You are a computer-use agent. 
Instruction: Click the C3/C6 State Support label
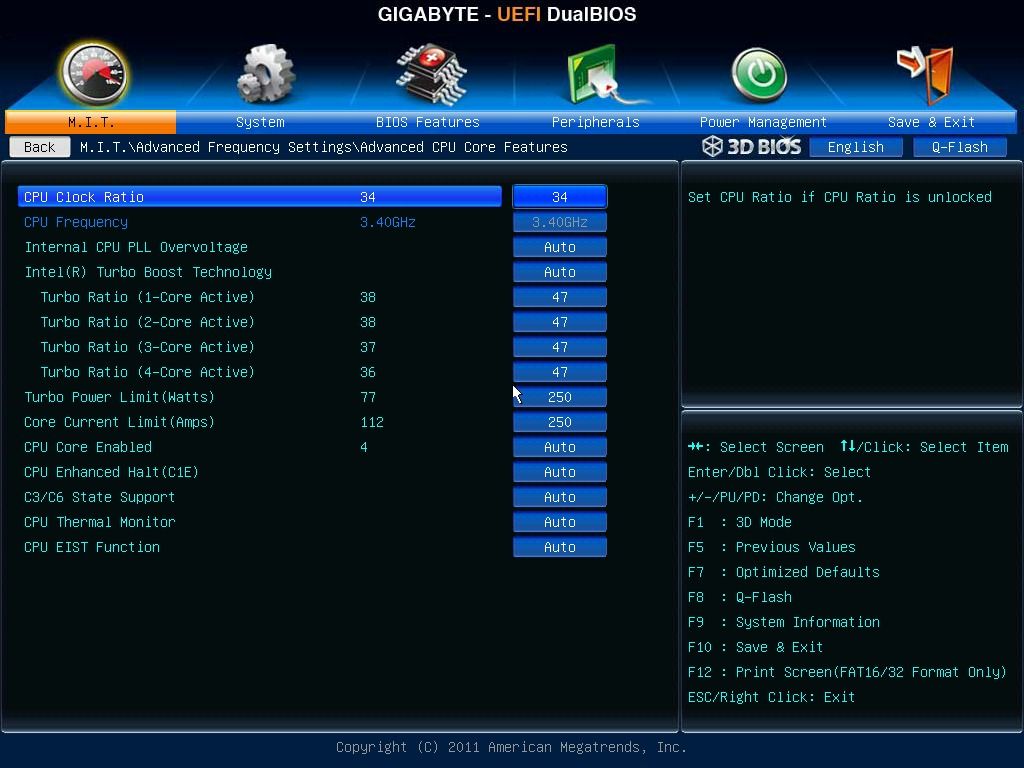tap(99, 497)
